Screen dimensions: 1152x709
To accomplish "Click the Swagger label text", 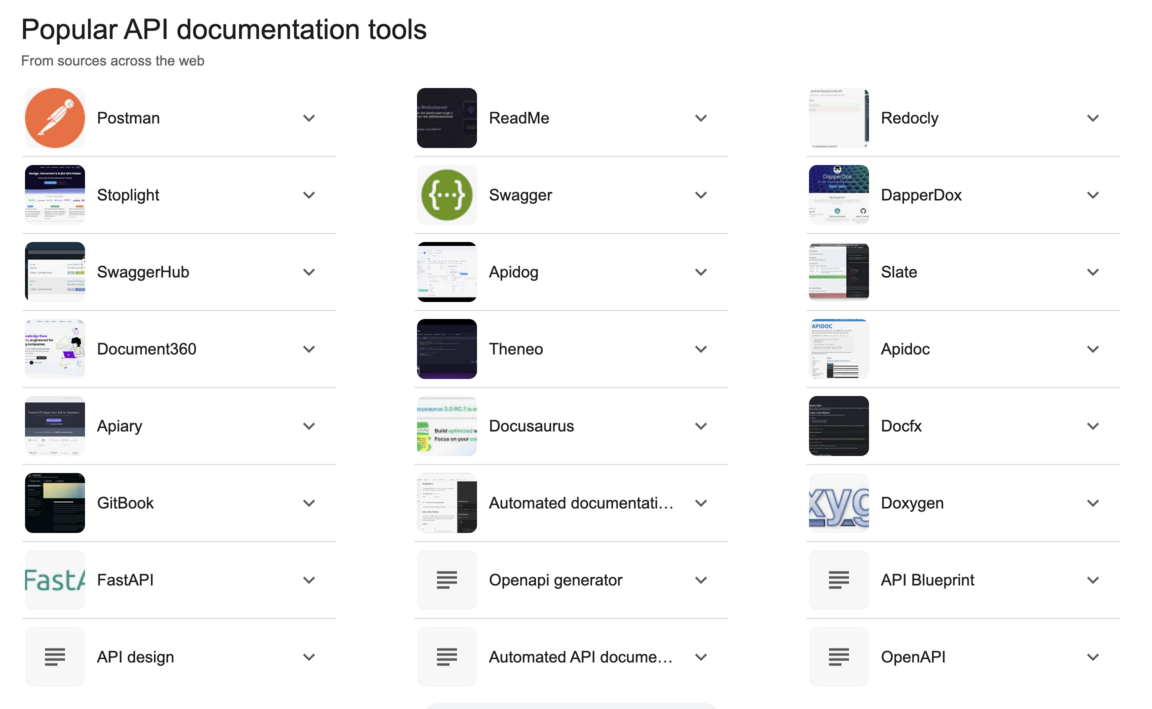I will 520,195.
